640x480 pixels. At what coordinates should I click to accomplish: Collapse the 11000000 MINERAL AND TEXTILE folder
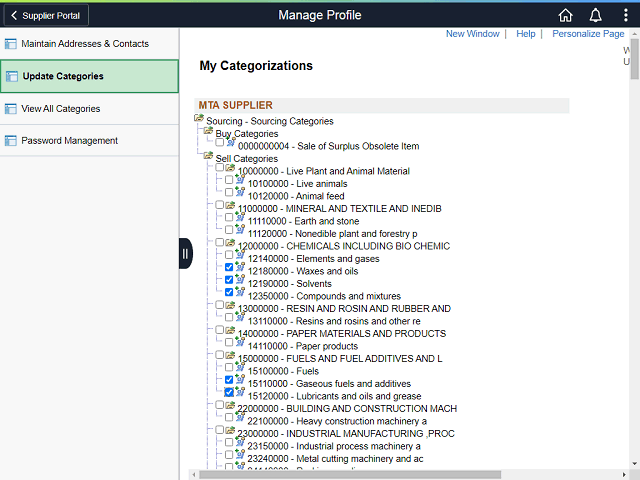[x=230, y=205]
